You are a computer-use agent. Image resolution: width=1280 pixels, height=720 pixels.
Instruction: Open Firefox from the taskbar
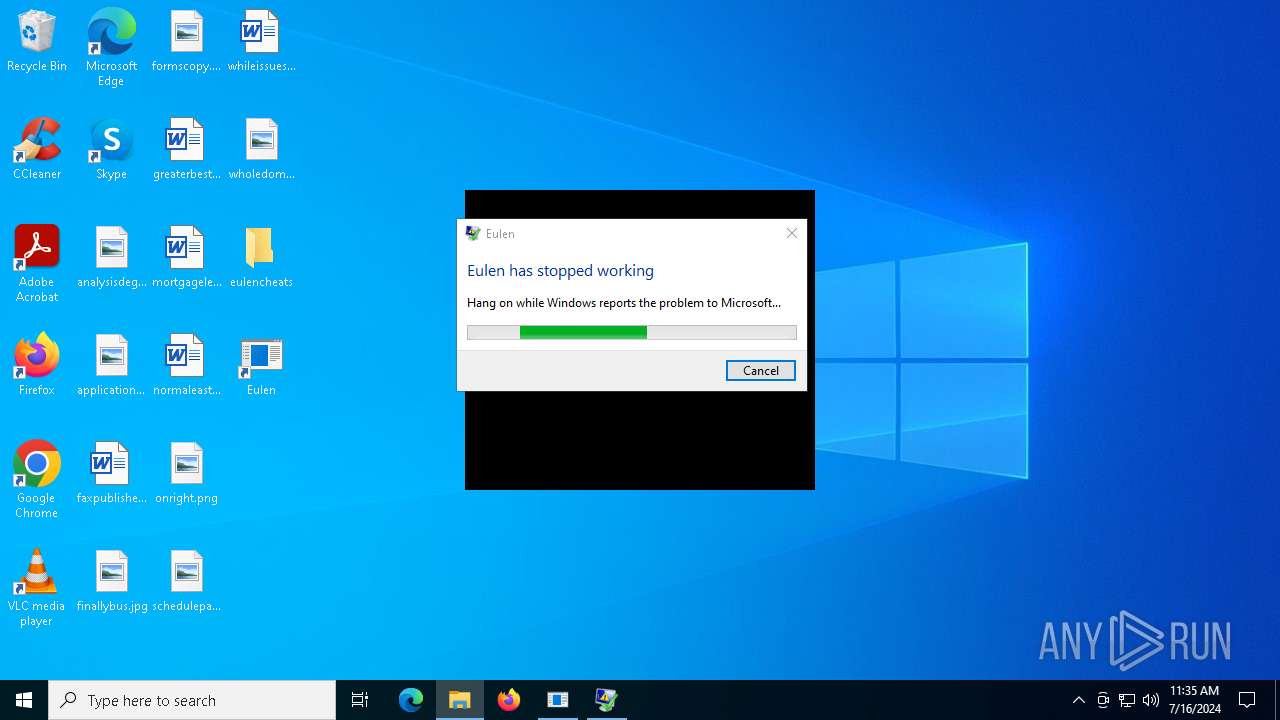click(509, 700)
